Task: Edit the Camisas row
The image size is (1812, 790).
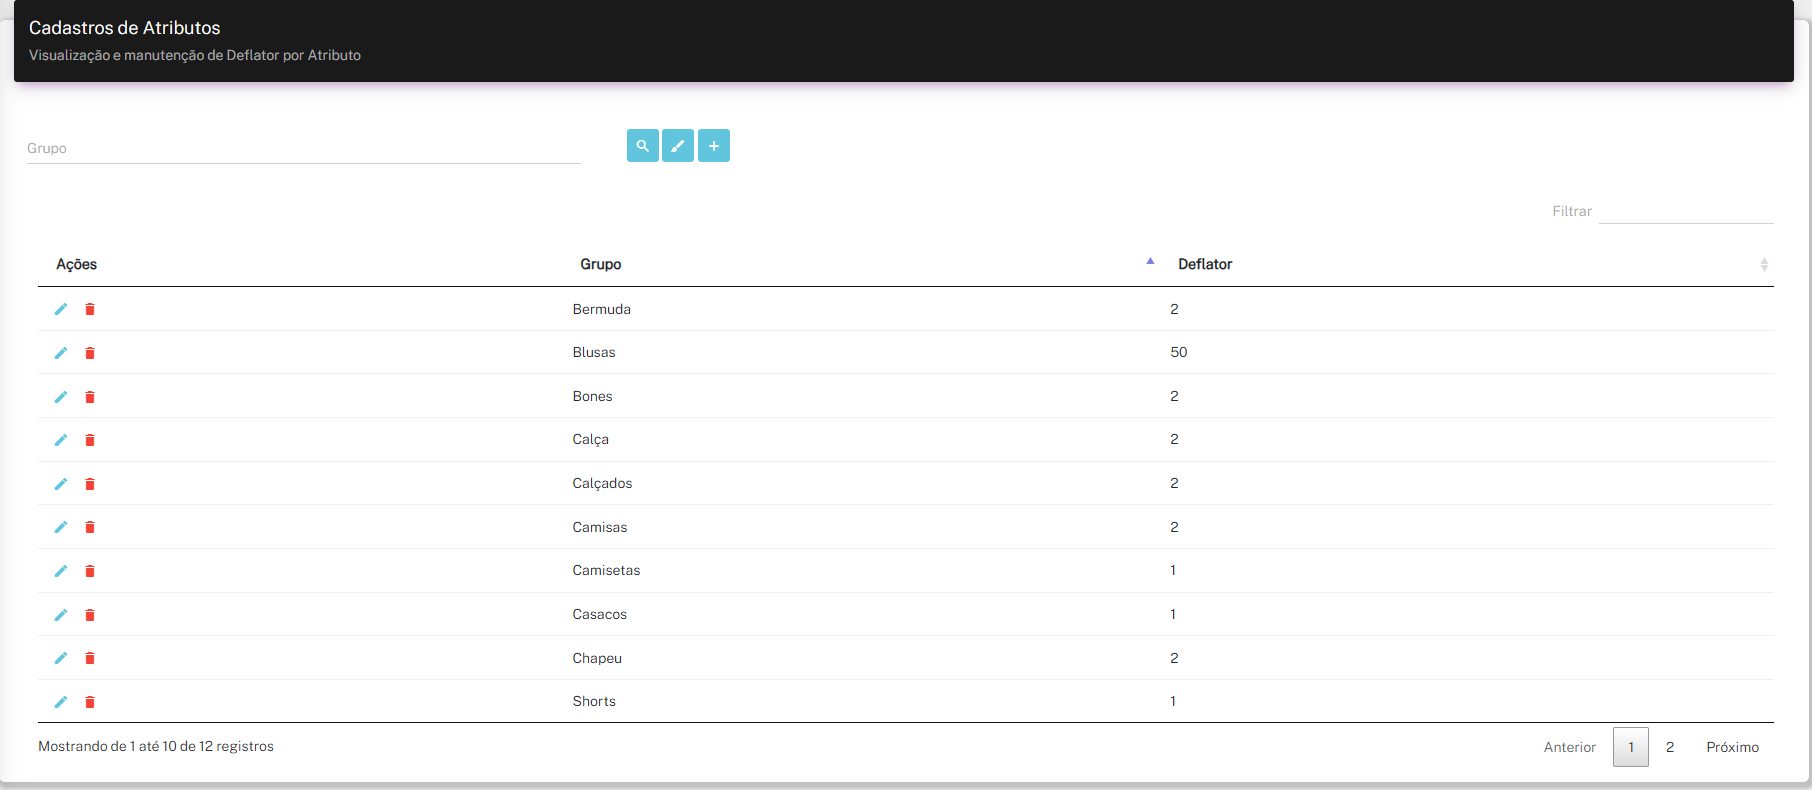Action: click(x=61, y=527)
